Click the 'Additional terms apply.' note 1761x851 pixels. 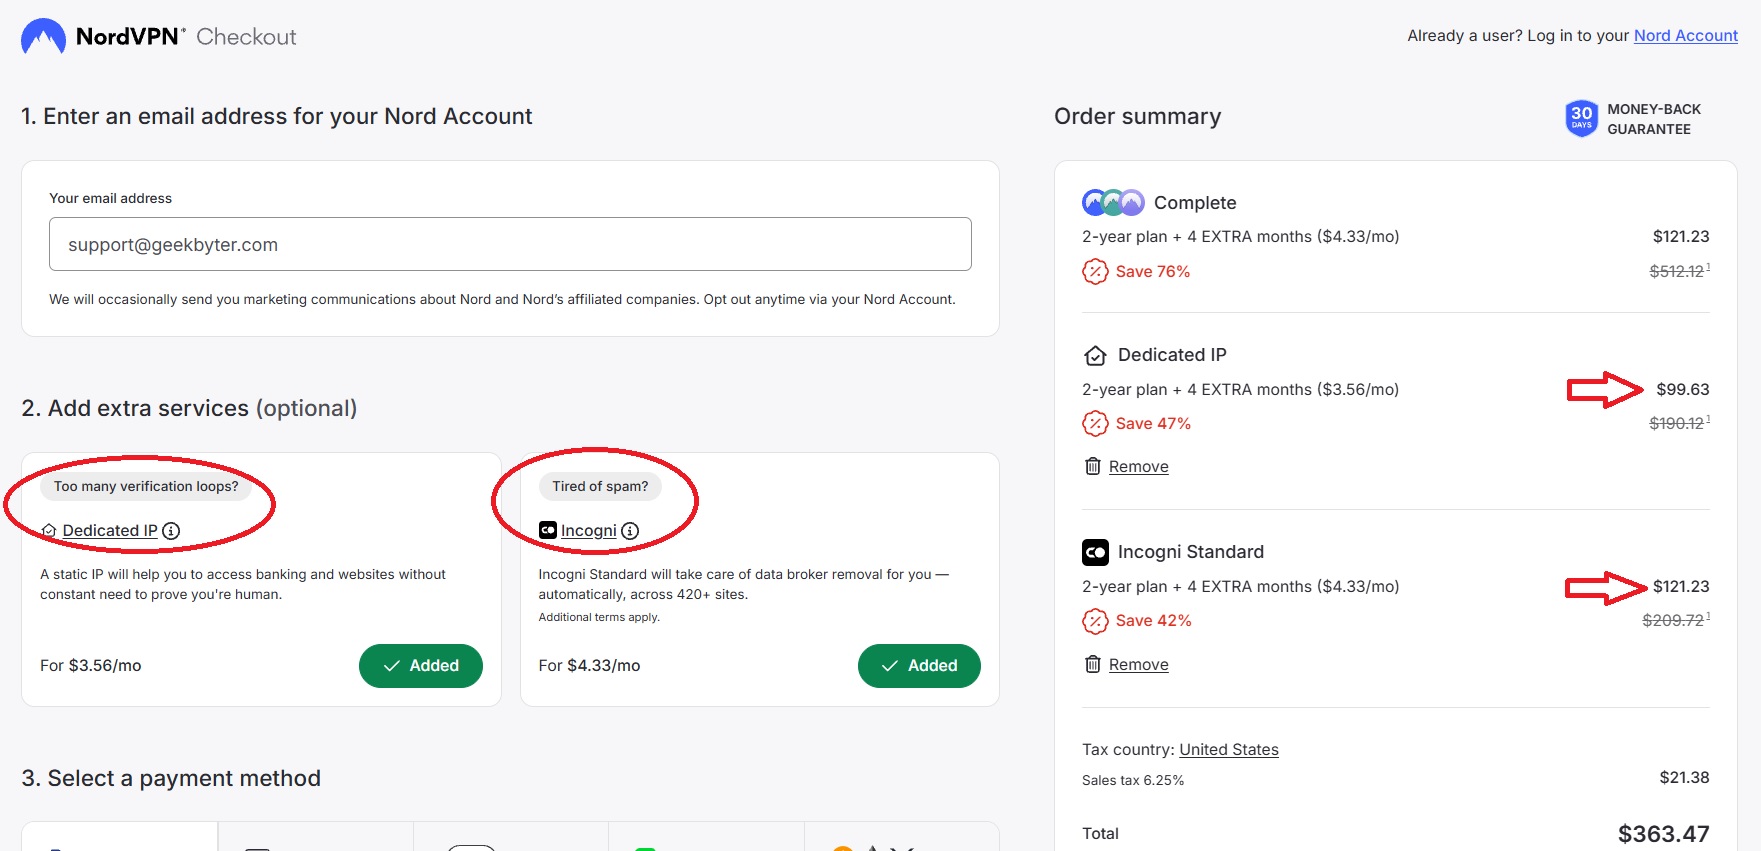click(x=599, y=618)
